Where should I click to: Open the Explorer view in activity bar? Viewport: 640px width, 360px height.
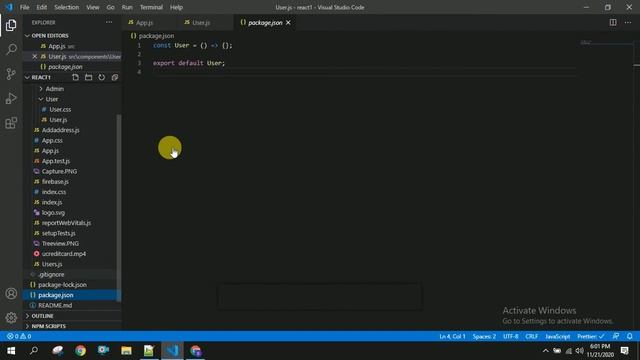pyautogui.click(x=11, y=25)
